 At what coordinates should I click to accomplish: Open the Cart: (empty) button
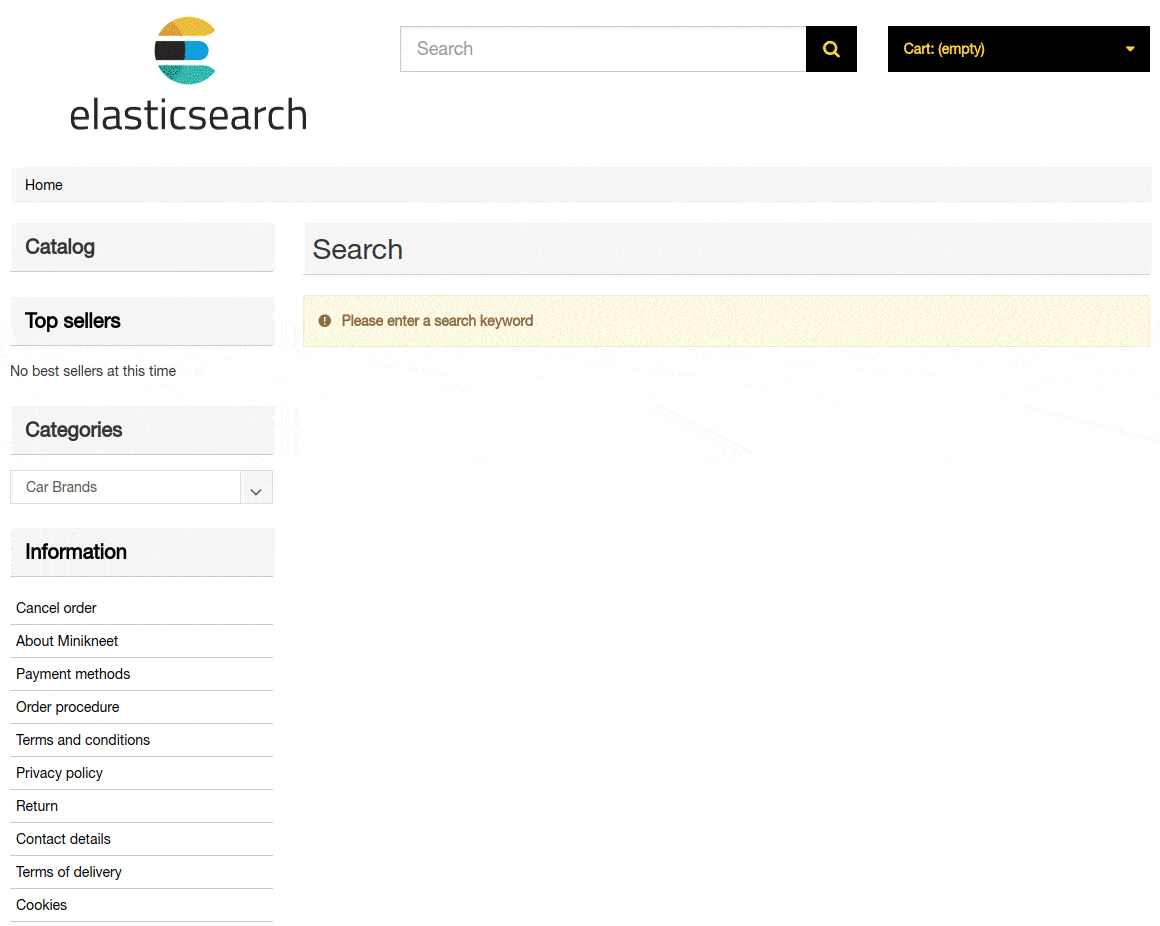[1018, 49]
